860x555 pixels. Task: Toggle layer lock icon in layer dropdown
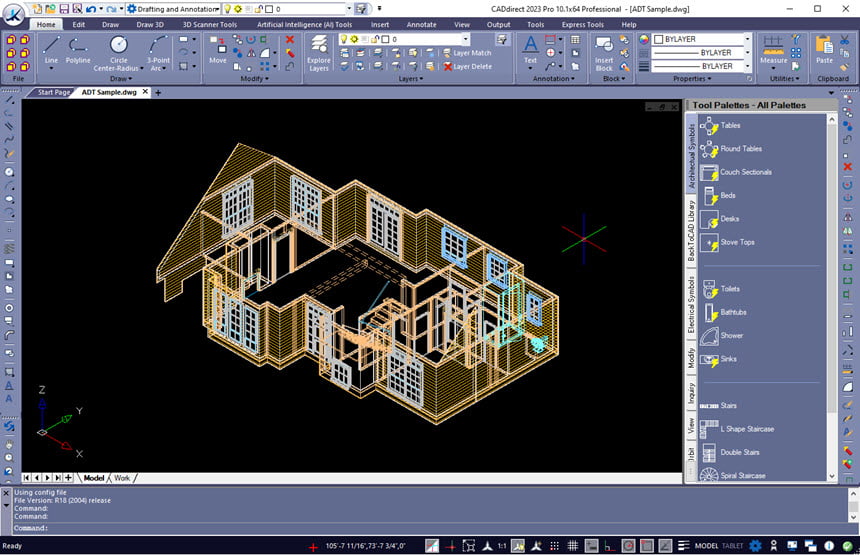click(375, 39)
